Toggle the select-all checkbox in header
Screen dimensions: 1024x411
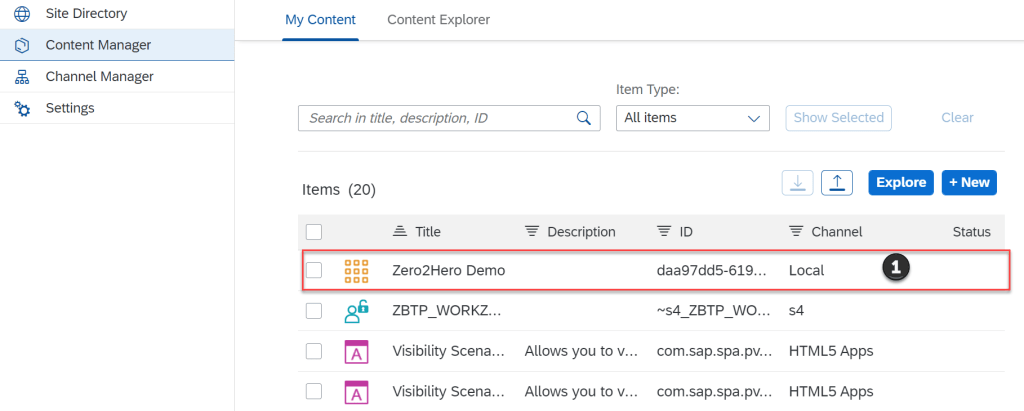click(314, 232)
